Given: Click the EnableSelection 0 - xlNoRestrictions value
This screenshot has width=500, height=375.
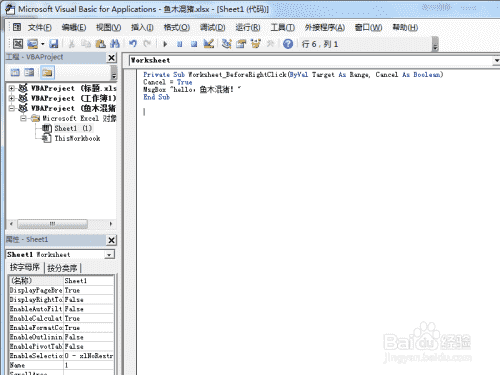Looking at the screenshot, I should point(89,356).
